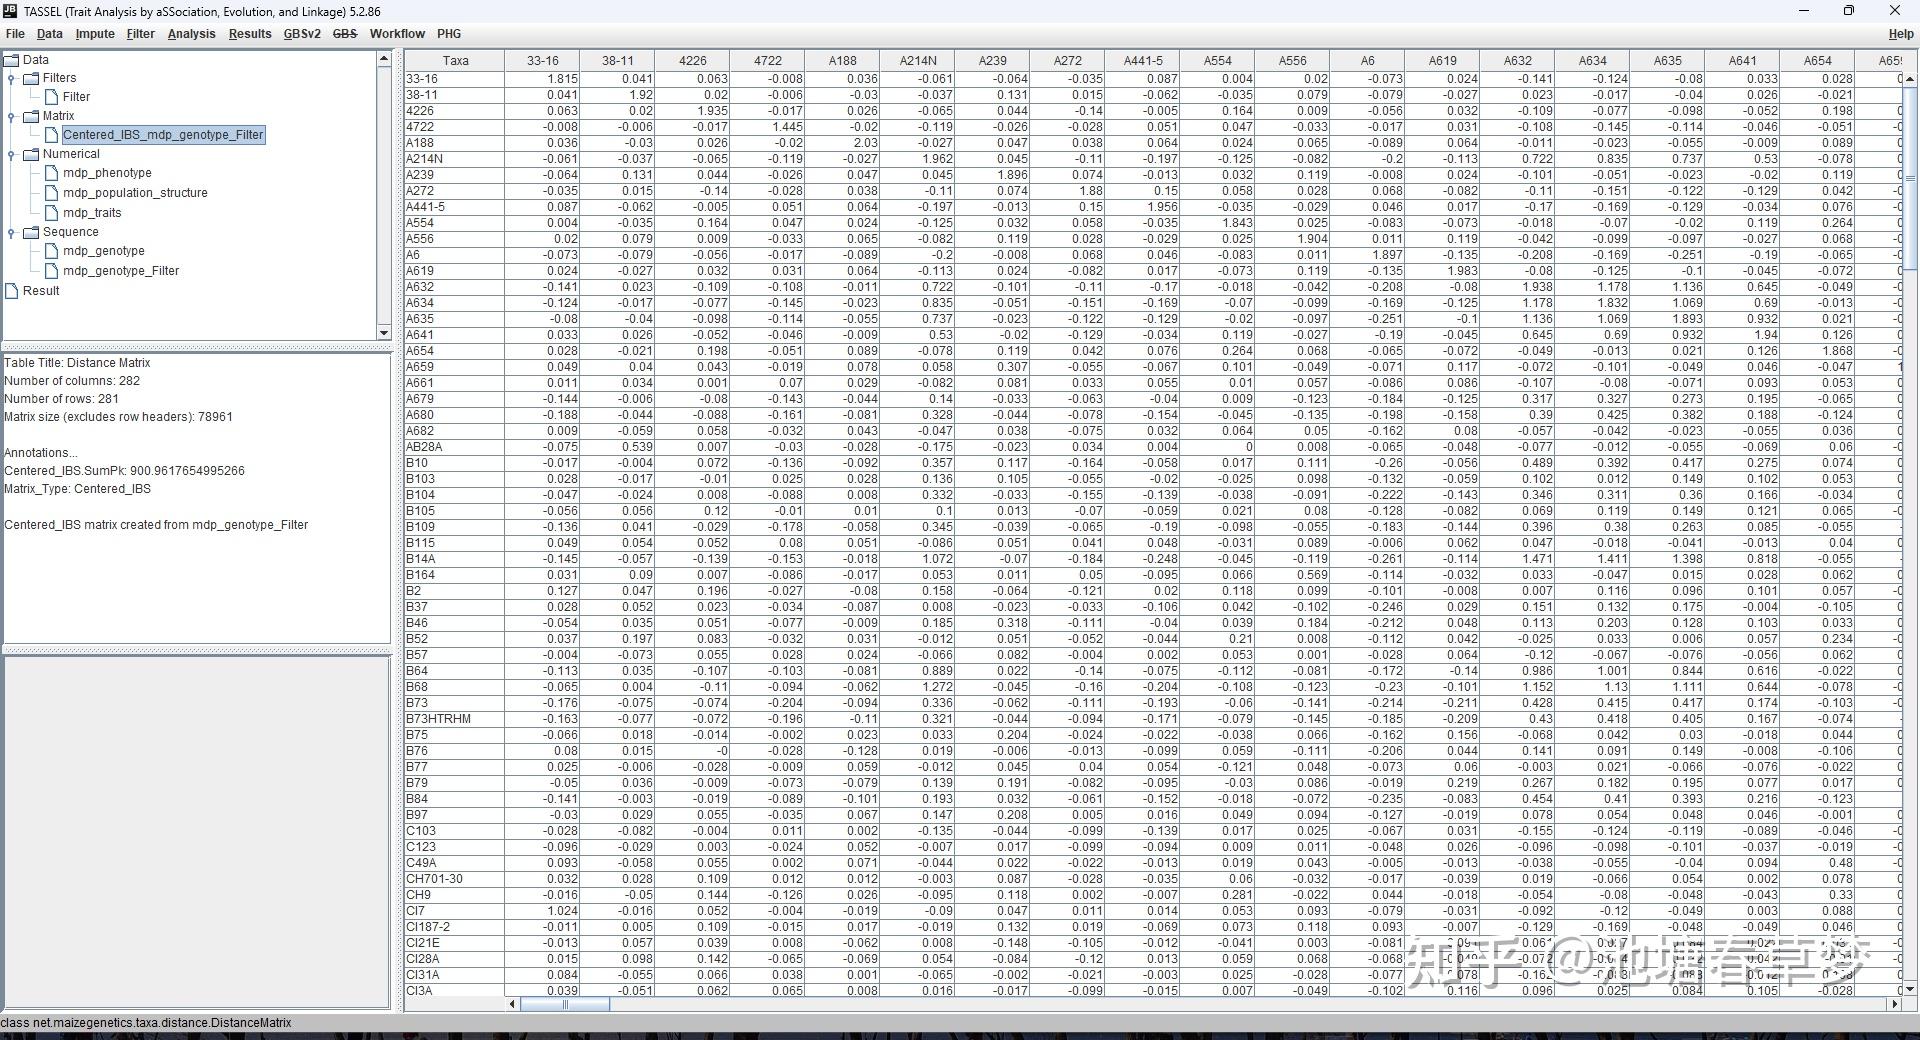Click the A214N taxa row label
Viewport: 1920px width, 1040px height.
tap(455, 159)
